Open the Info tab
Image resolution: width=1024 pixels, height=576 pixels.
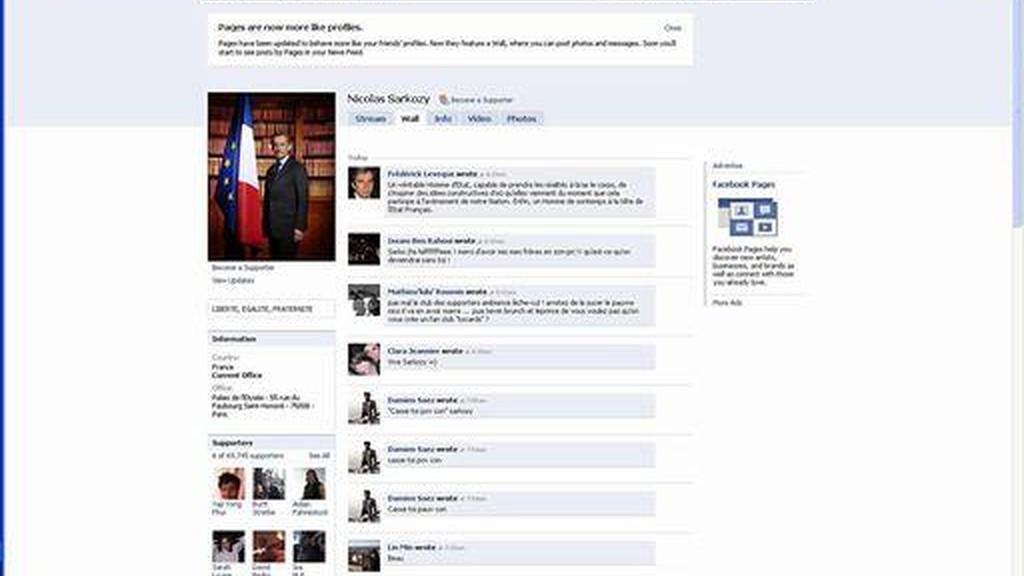point(443,119)
